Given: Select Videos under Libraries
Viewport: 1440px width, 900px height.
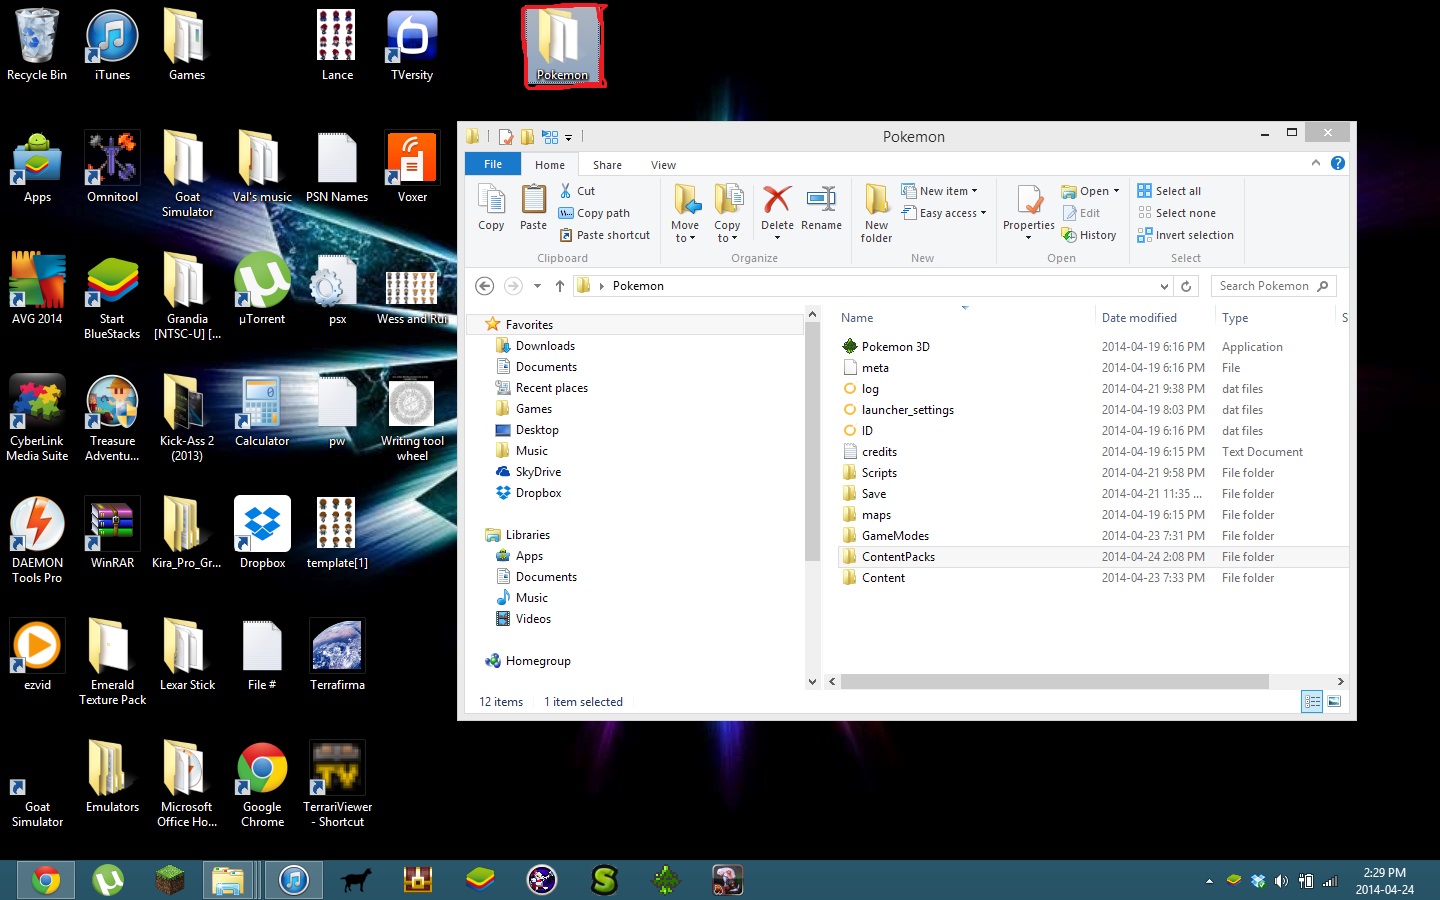Looking at the screenshot, I should point(533,619).
